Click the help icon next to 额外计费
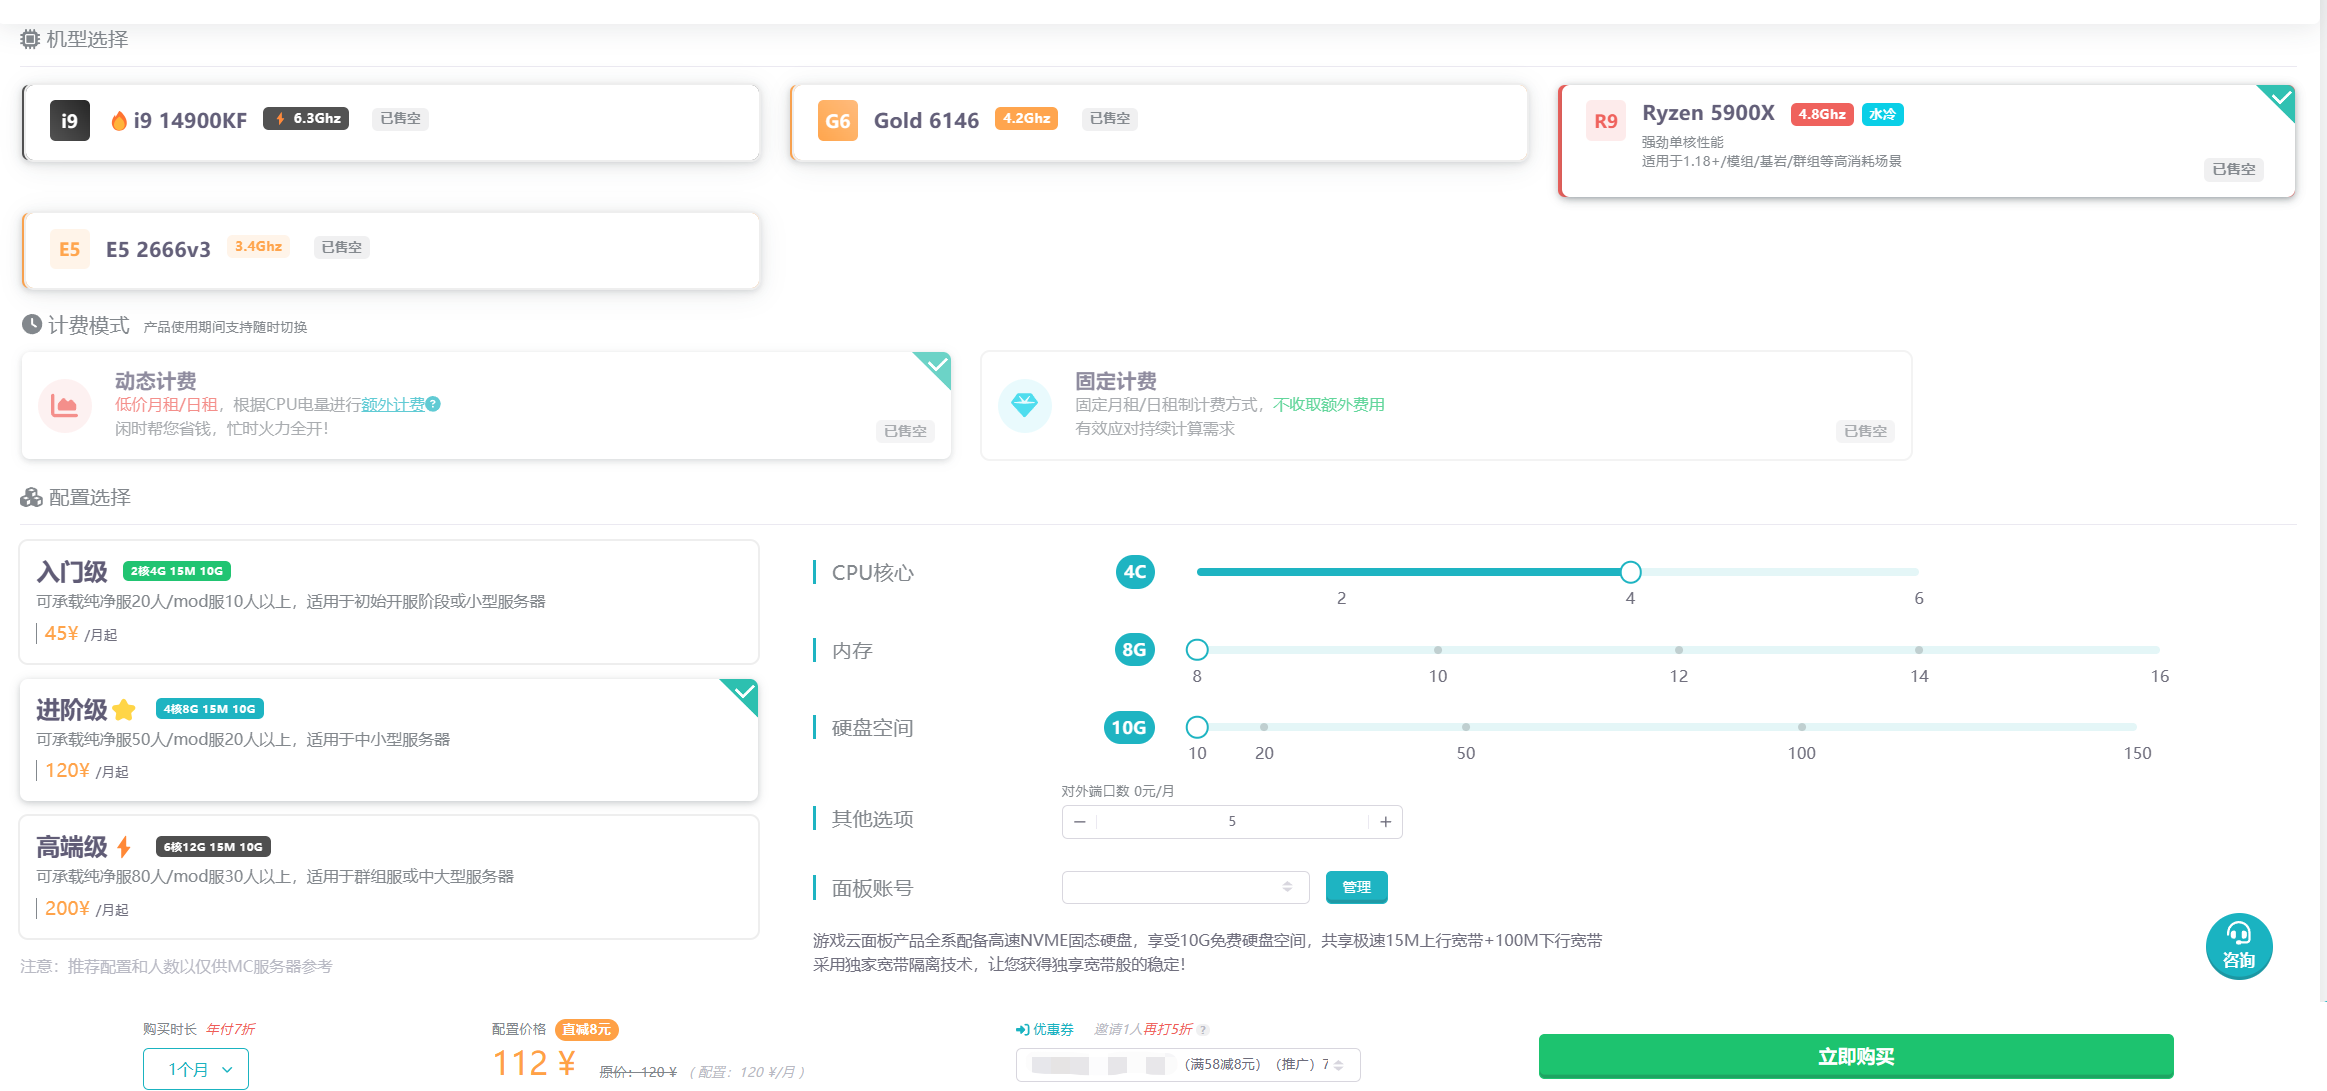 point(433,404)
